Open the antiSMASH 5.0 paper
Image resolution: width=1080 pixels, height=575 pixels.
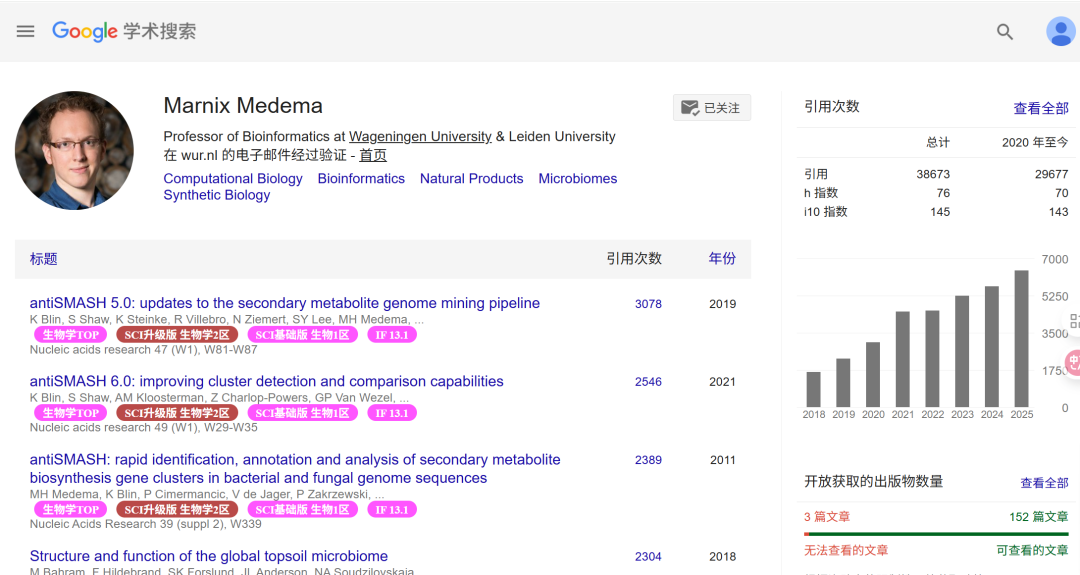click(x=284, y=303)
